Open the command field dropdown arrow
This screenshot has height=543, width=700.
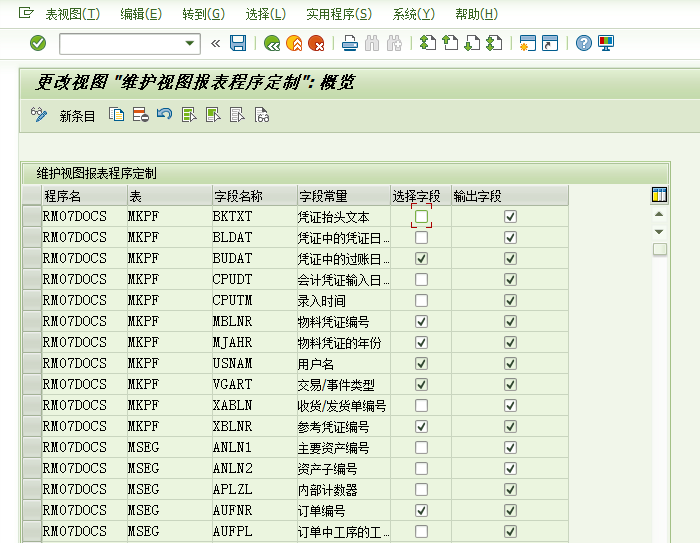190,43
